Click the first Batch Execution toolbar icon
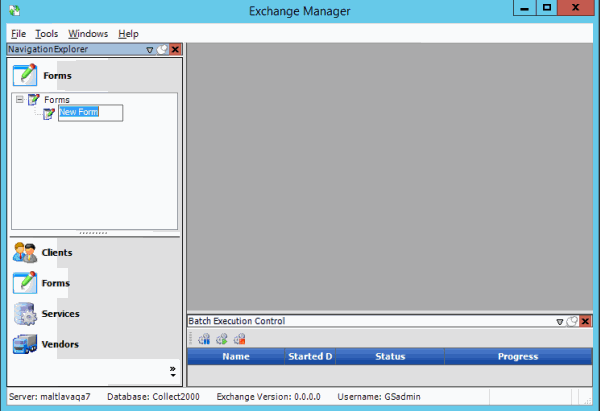The height and width of the screenshot is (411, 600). tap(204, 339)
